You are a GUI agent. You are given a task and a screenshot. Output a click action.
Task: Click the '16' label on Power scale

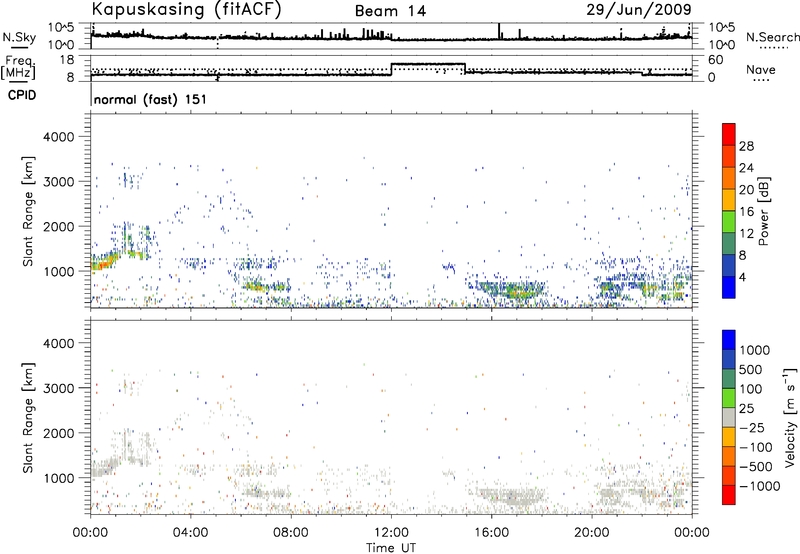pos(746,212)
